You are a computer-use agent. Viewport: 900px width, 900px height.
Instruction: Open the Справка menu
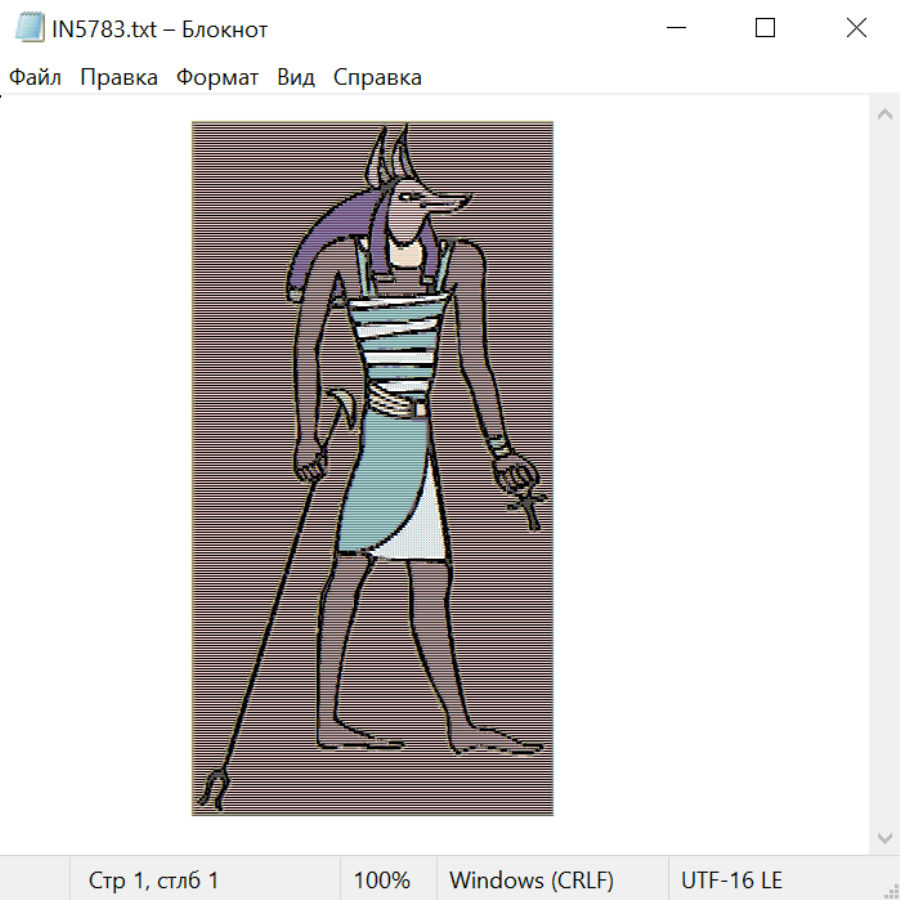click(377, 78)
